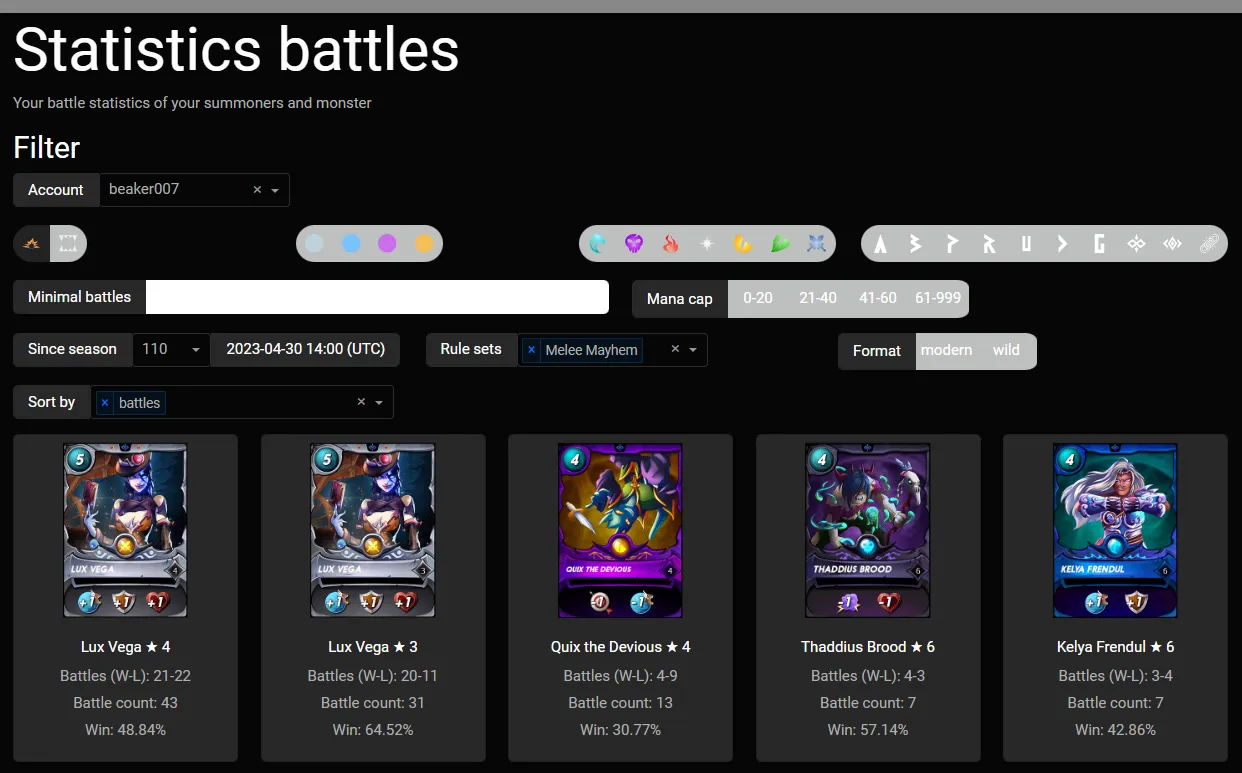
Task: Clear the beaker007 account selection
Action: click(257, 190)
